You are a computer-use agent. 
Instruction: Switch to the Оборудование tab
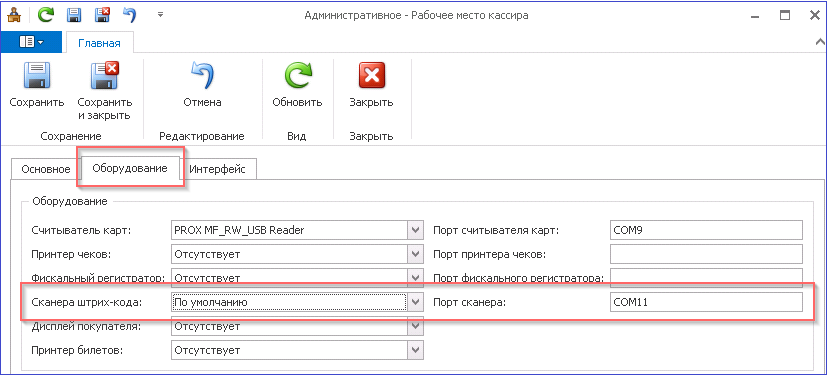[130, 168]
